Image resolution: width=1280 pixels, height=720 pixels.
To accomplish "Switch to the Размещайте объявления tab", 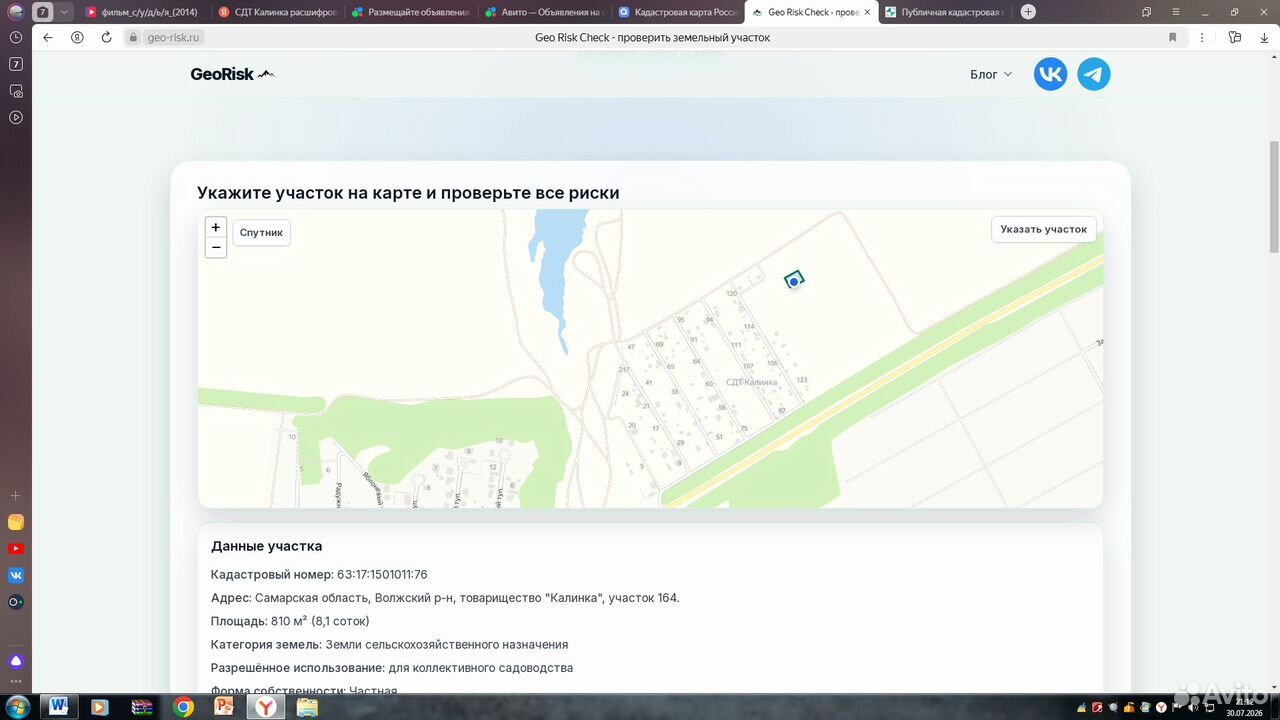I will coord(410,12).
